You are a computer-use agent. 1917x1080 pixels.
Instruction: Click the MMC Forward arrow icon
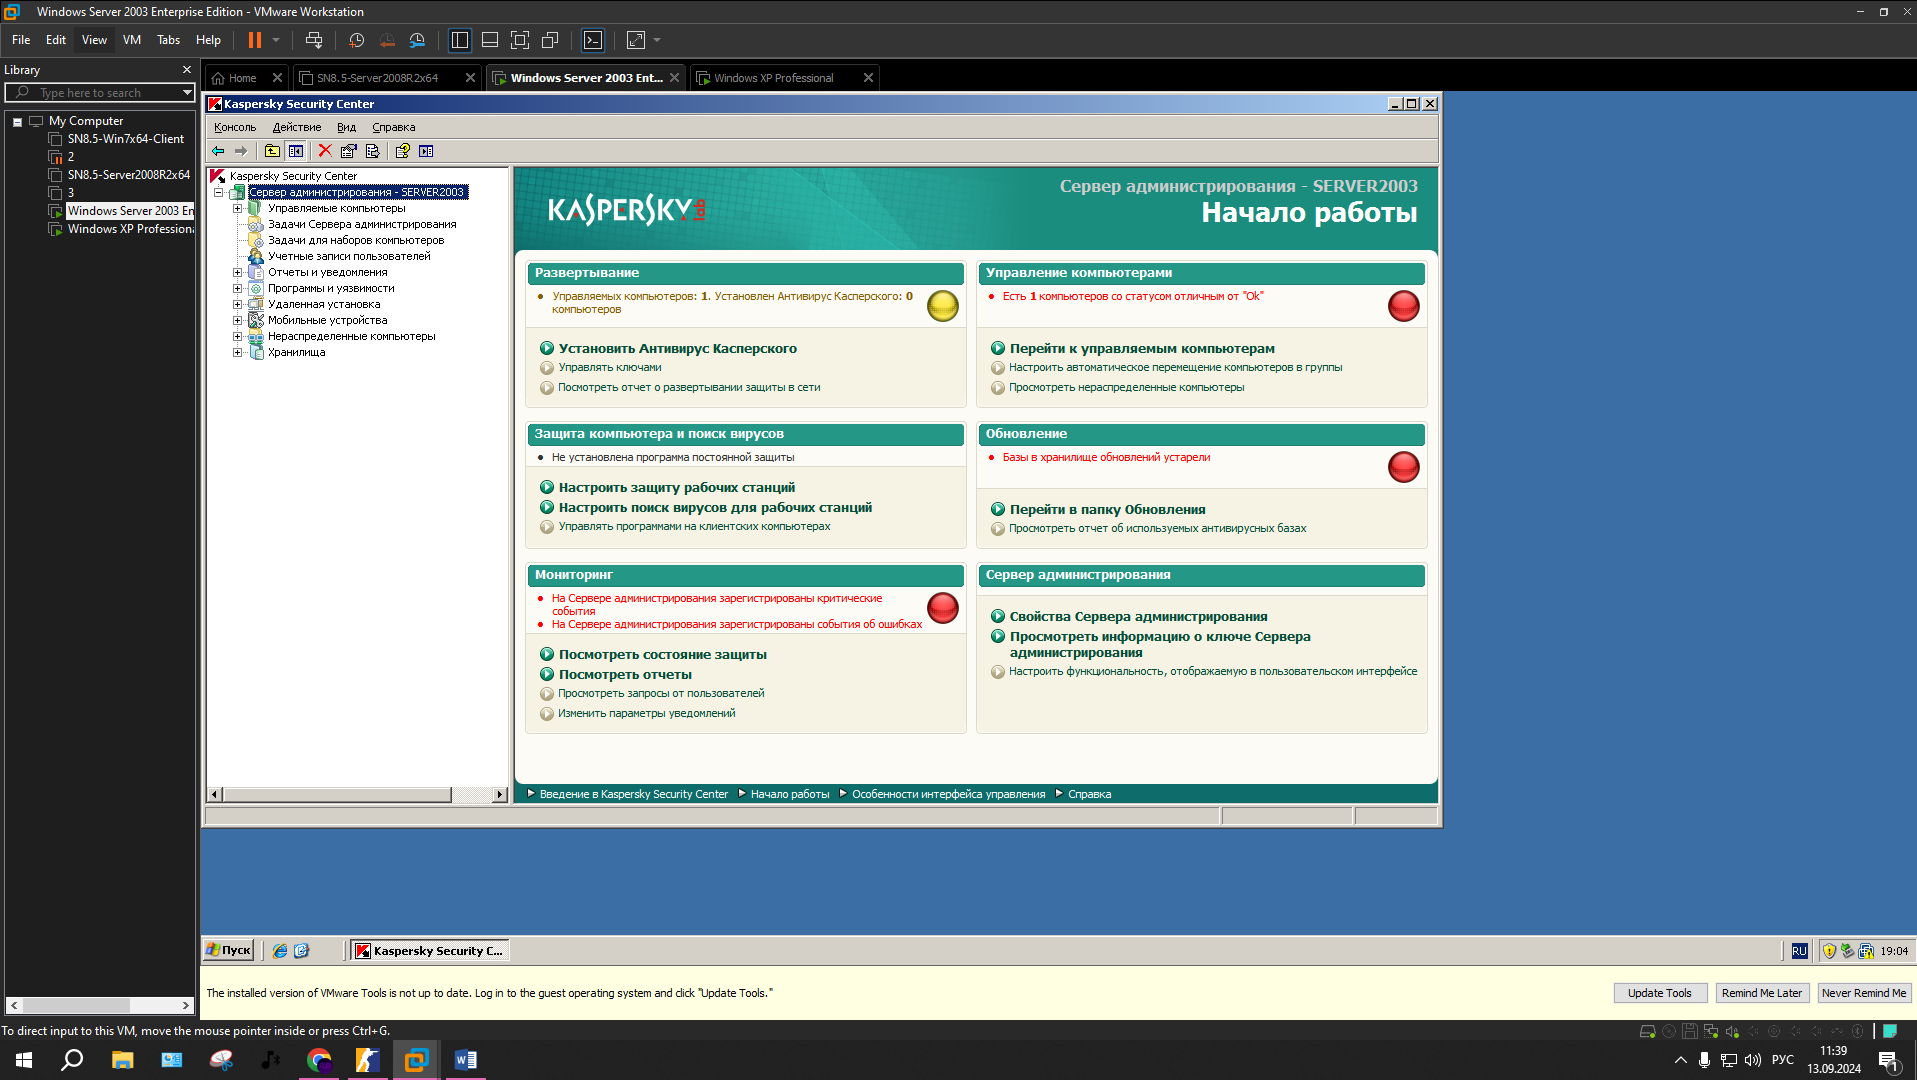[241, 151]
